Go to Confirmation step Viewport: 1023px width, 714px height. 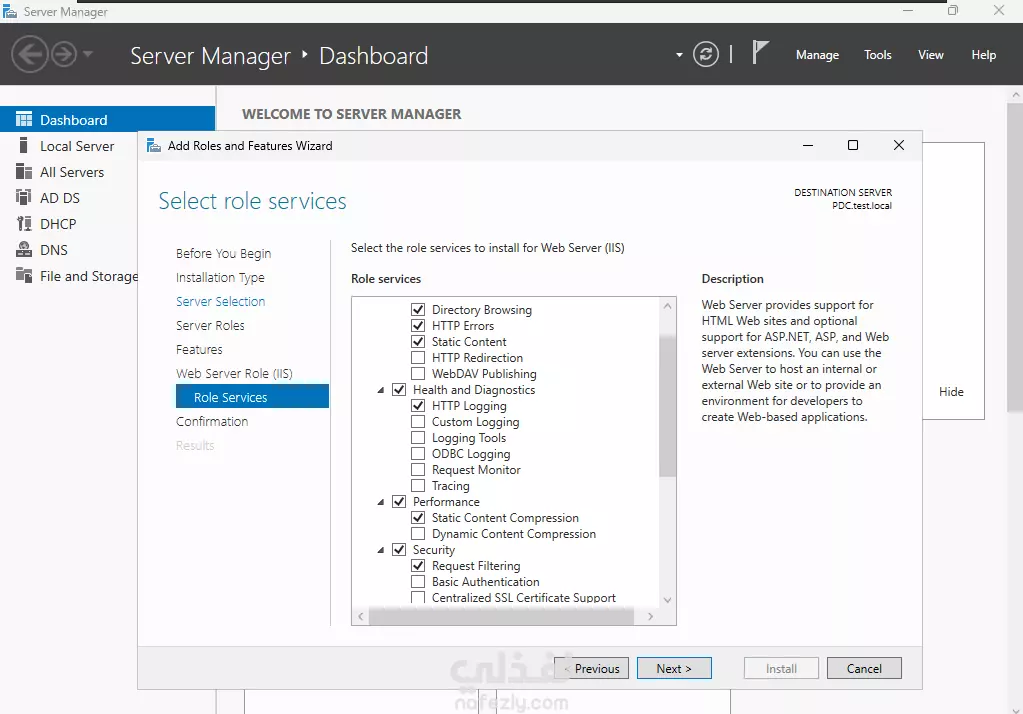click(212, 421)
